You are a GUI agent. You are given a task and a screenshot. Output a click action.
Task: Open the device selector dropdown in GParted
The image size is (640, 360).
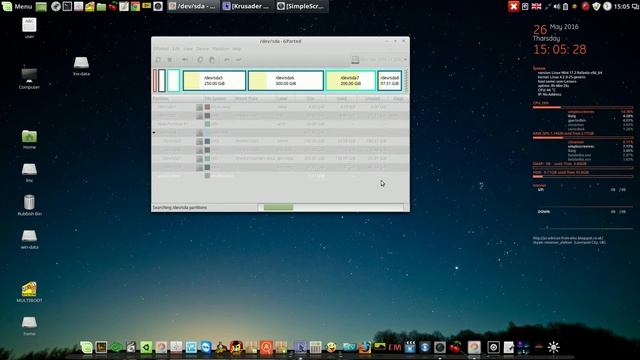coord(380,60)
